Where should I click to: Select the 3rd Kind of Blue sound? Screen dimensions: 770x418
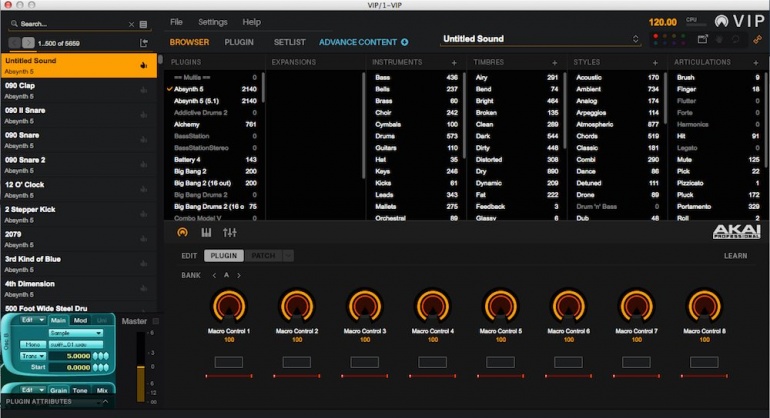coord(79,264)
